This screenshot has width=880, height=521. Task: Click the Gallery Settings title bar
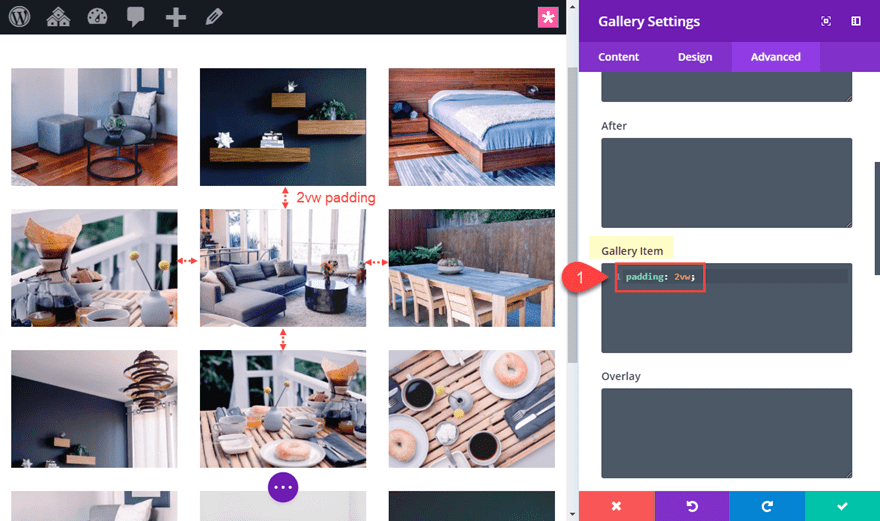coord(729,21)
